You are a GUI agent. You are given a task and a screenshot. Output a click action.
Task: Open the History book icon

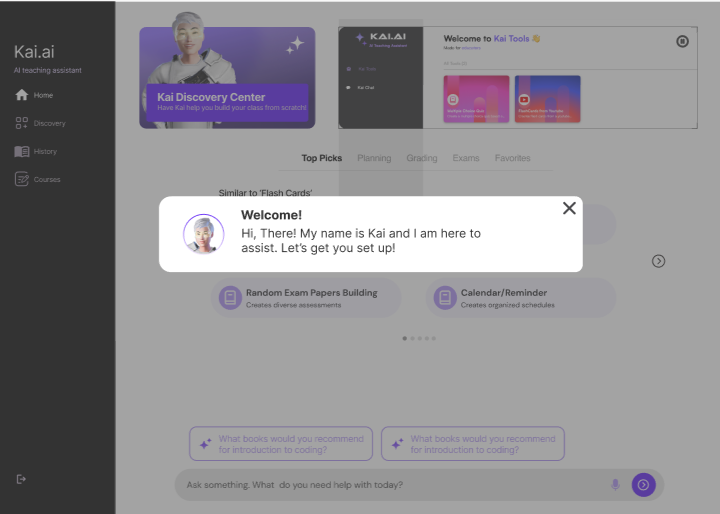click(x=22, y=151)
